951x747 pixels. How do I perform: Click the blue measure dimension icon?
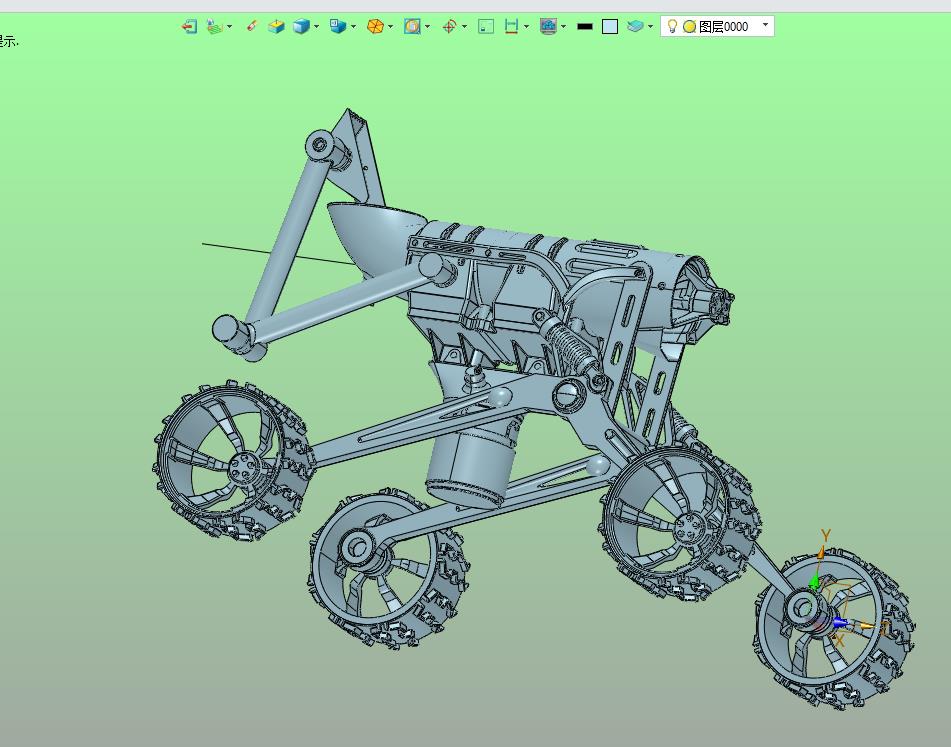[x=511, y=27]
